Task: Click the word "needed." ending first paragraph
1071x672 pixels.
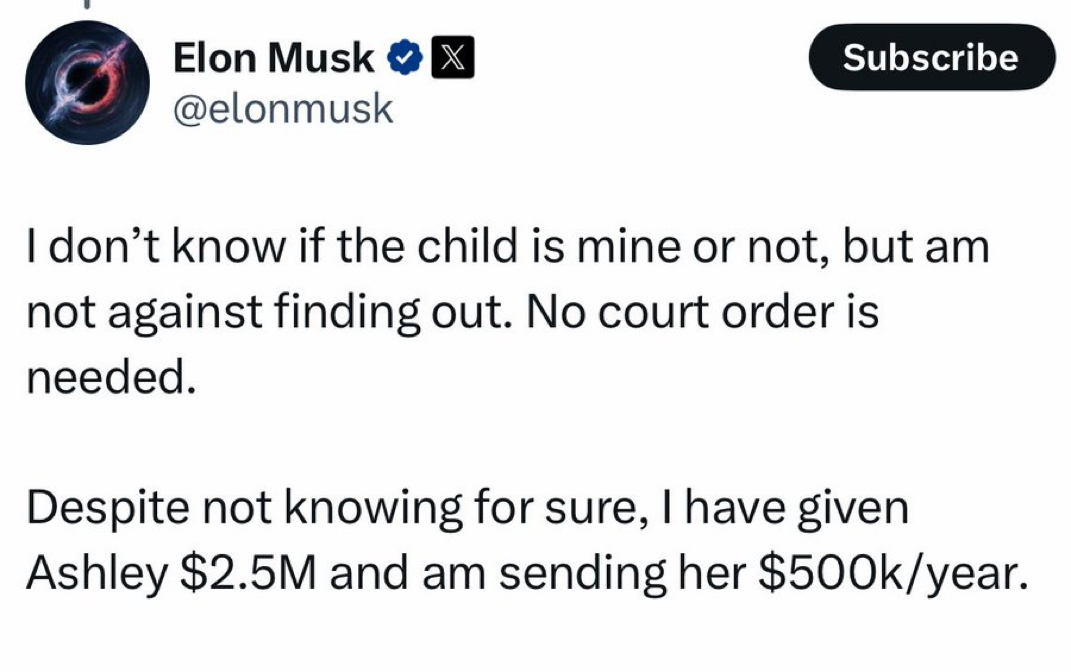Action: coord(111,376)
